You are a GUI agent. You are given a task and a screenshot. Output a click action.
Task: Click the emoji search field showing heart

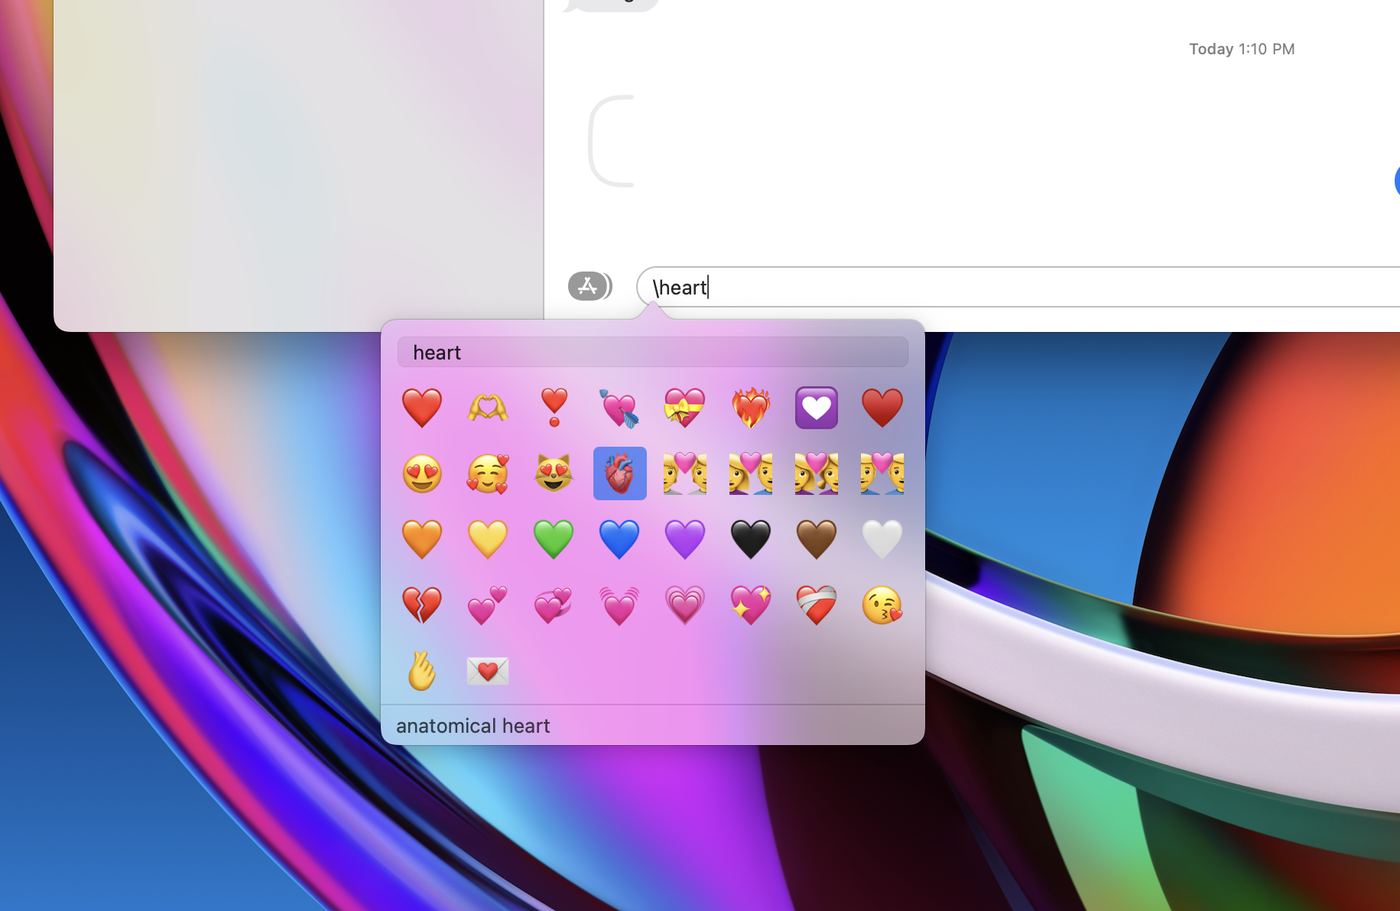[x=652, y=352]
